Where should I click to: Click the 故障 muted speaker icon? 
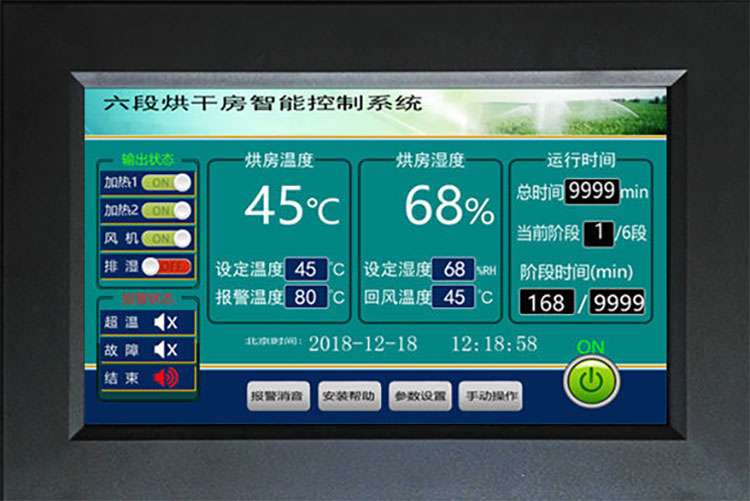click(164, 349)
